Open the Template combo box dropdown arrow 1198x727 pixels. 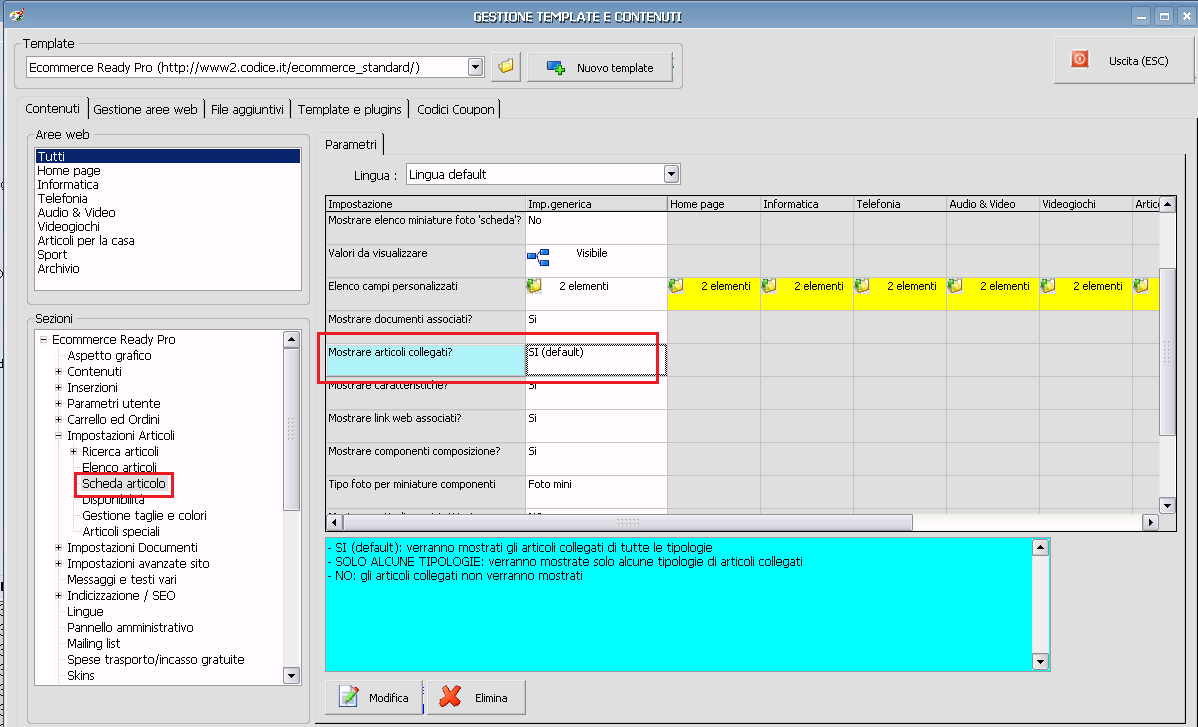(475, 67)
